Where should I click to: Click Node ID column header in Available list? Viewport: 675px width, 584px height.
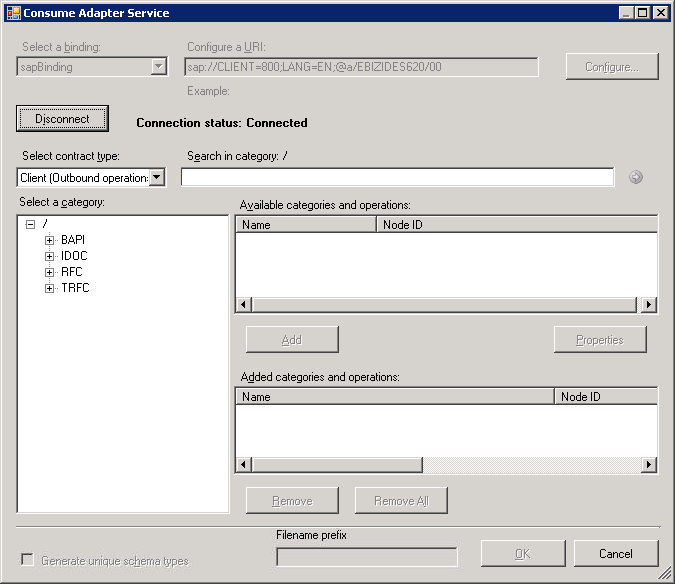point(517,225)
